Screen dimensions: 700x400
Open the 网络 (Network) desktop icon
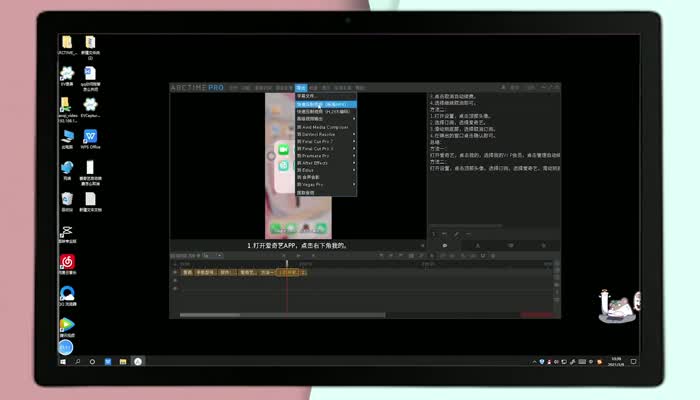67,171
